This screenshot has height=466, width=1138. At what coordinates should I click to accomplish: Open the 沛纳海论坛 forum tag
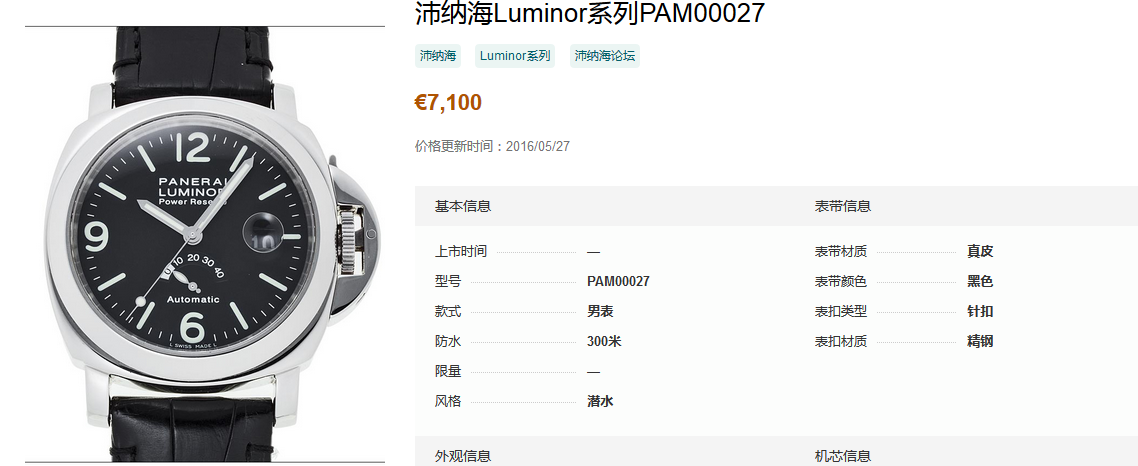[x=604, y=56]
